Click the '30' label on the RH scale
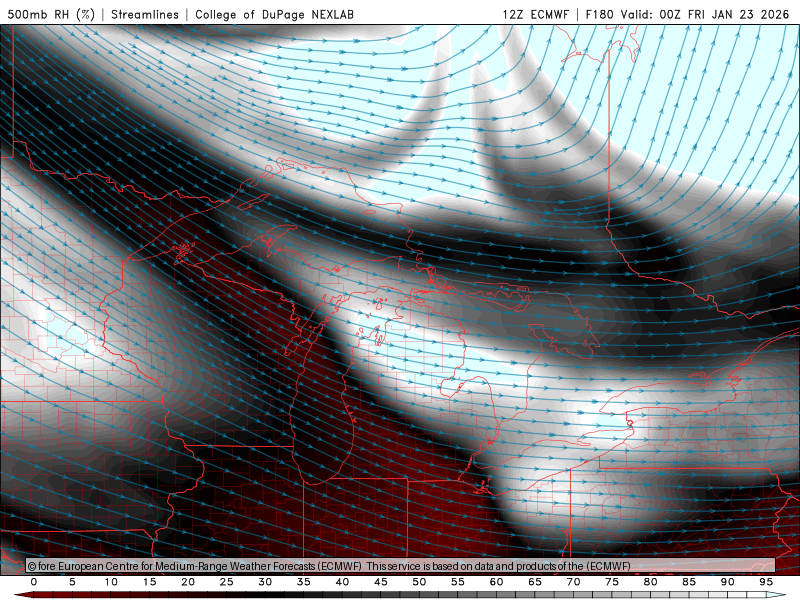This screenshot has width=800, height=600. (265, 582)
